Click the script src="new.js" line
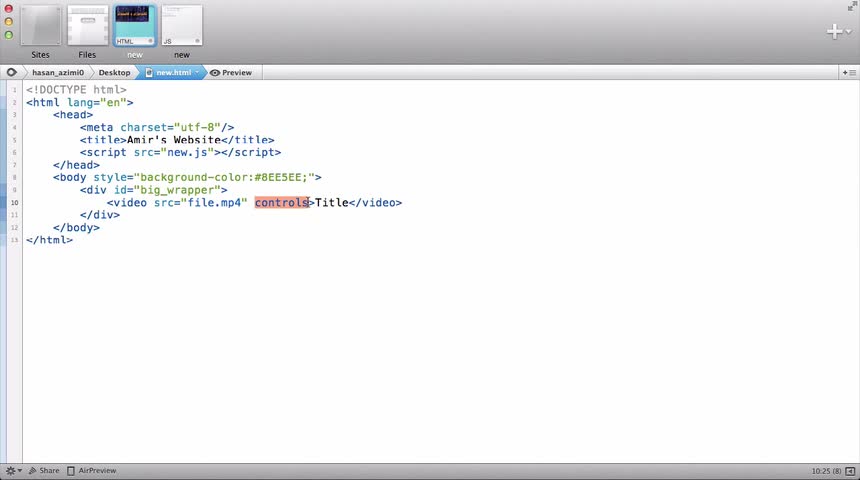This screenshot has height=480, width=860. point(180,153)
